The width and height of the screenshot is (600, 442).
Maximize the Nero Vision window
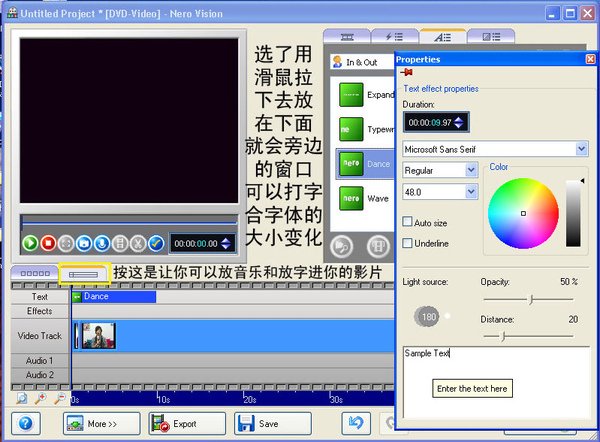point(570,14)
